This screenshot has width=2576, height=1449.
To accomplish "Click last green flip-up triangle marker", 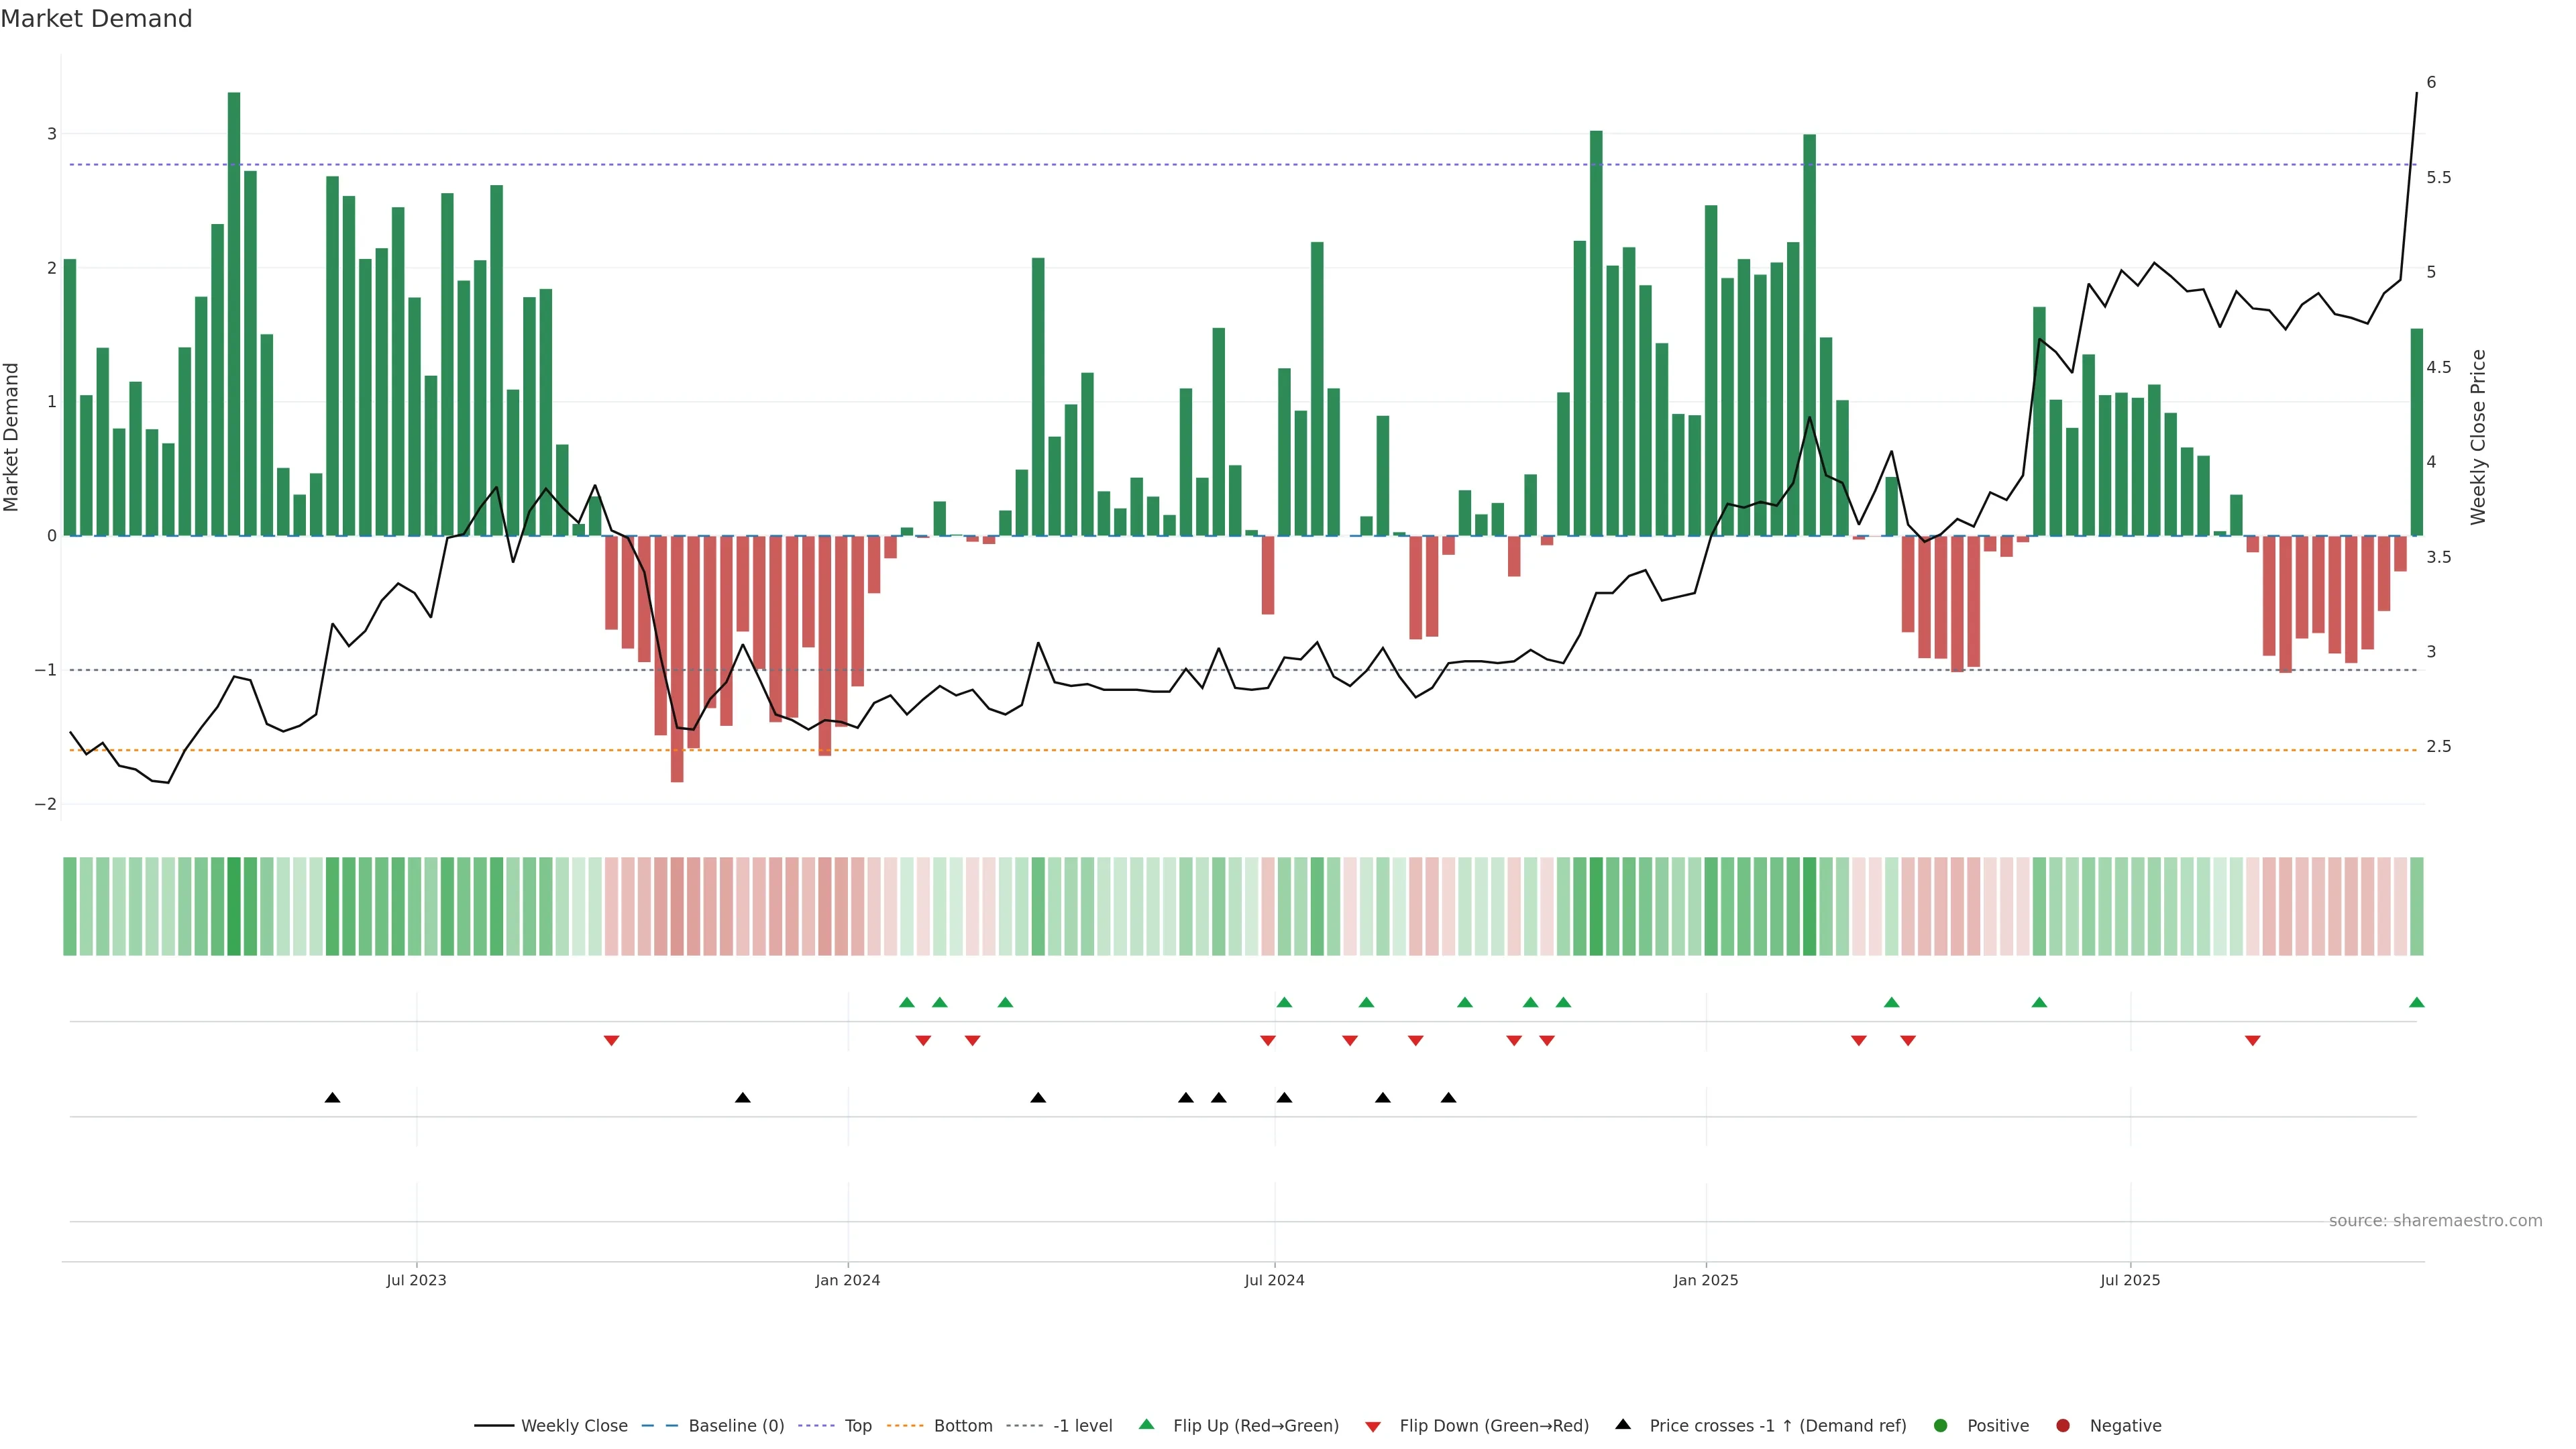I will click(2416, 1003).
